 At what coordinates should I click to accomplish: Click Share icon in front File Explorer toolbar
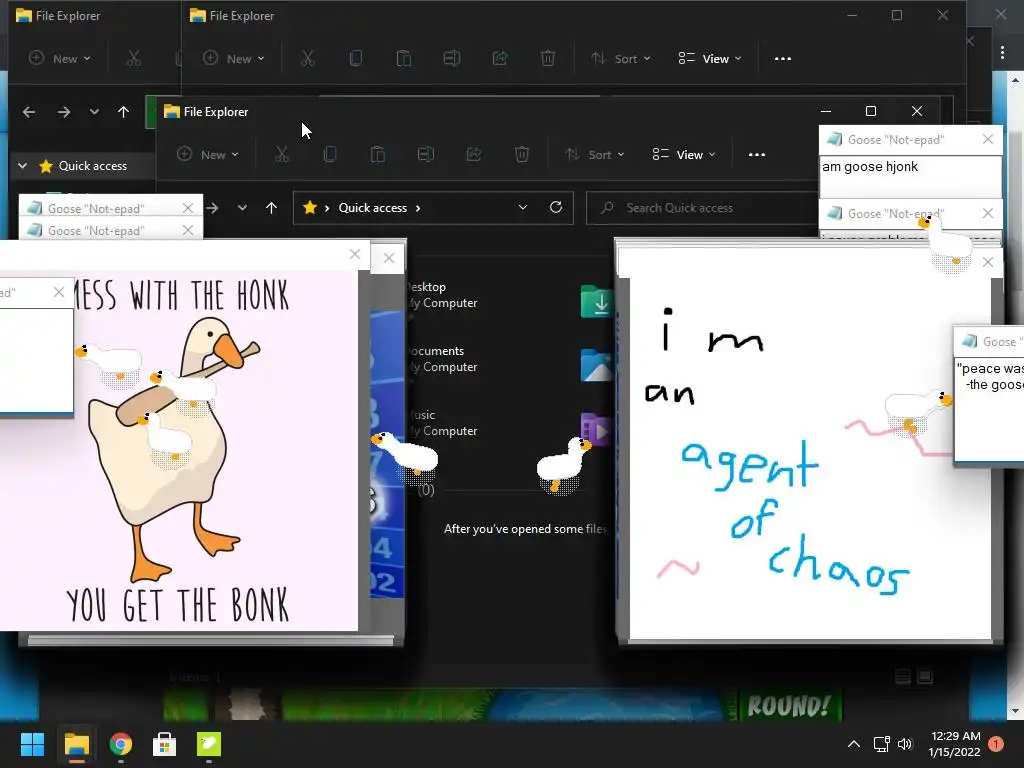[x=473, y=155]
